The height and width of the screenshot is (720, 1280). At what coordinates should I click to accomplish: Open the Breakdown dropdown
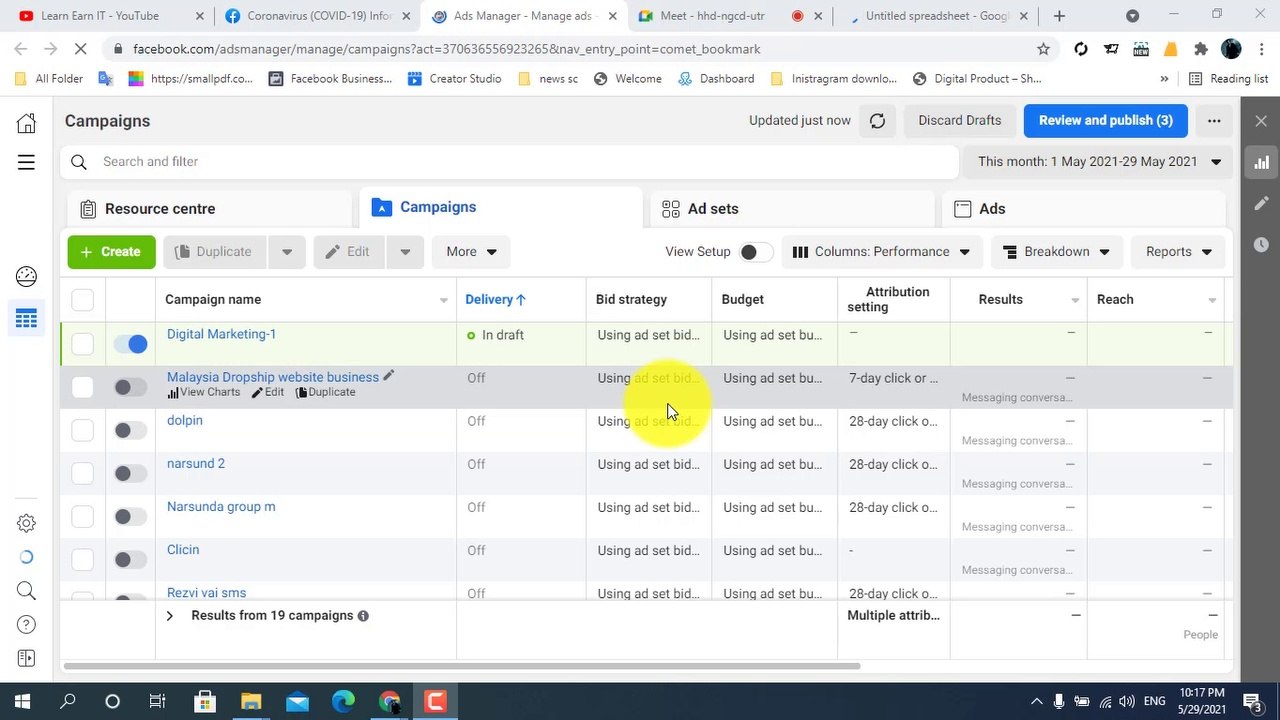1057,252
